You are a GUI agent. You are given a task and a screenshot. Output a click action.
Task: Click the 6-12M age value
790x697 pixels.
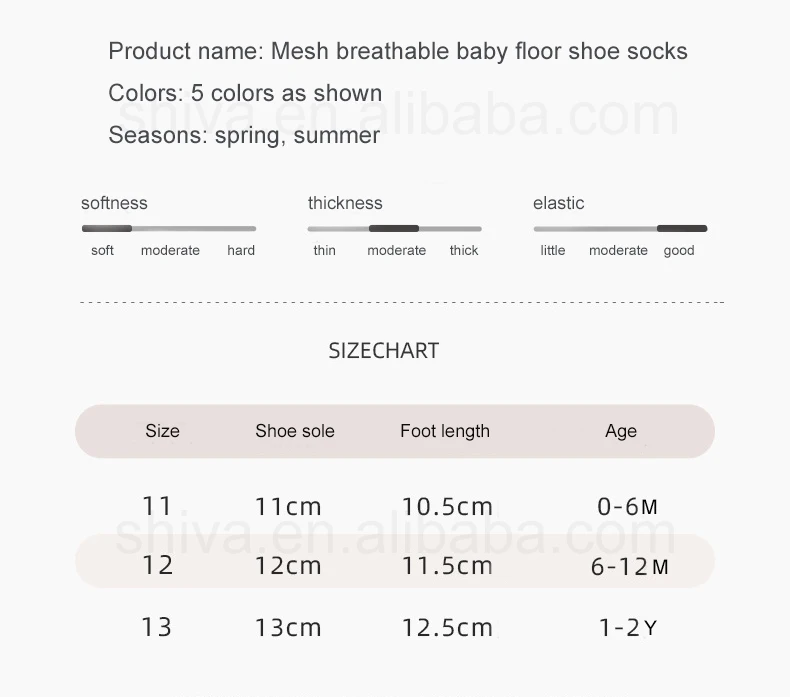pos(630,567)
